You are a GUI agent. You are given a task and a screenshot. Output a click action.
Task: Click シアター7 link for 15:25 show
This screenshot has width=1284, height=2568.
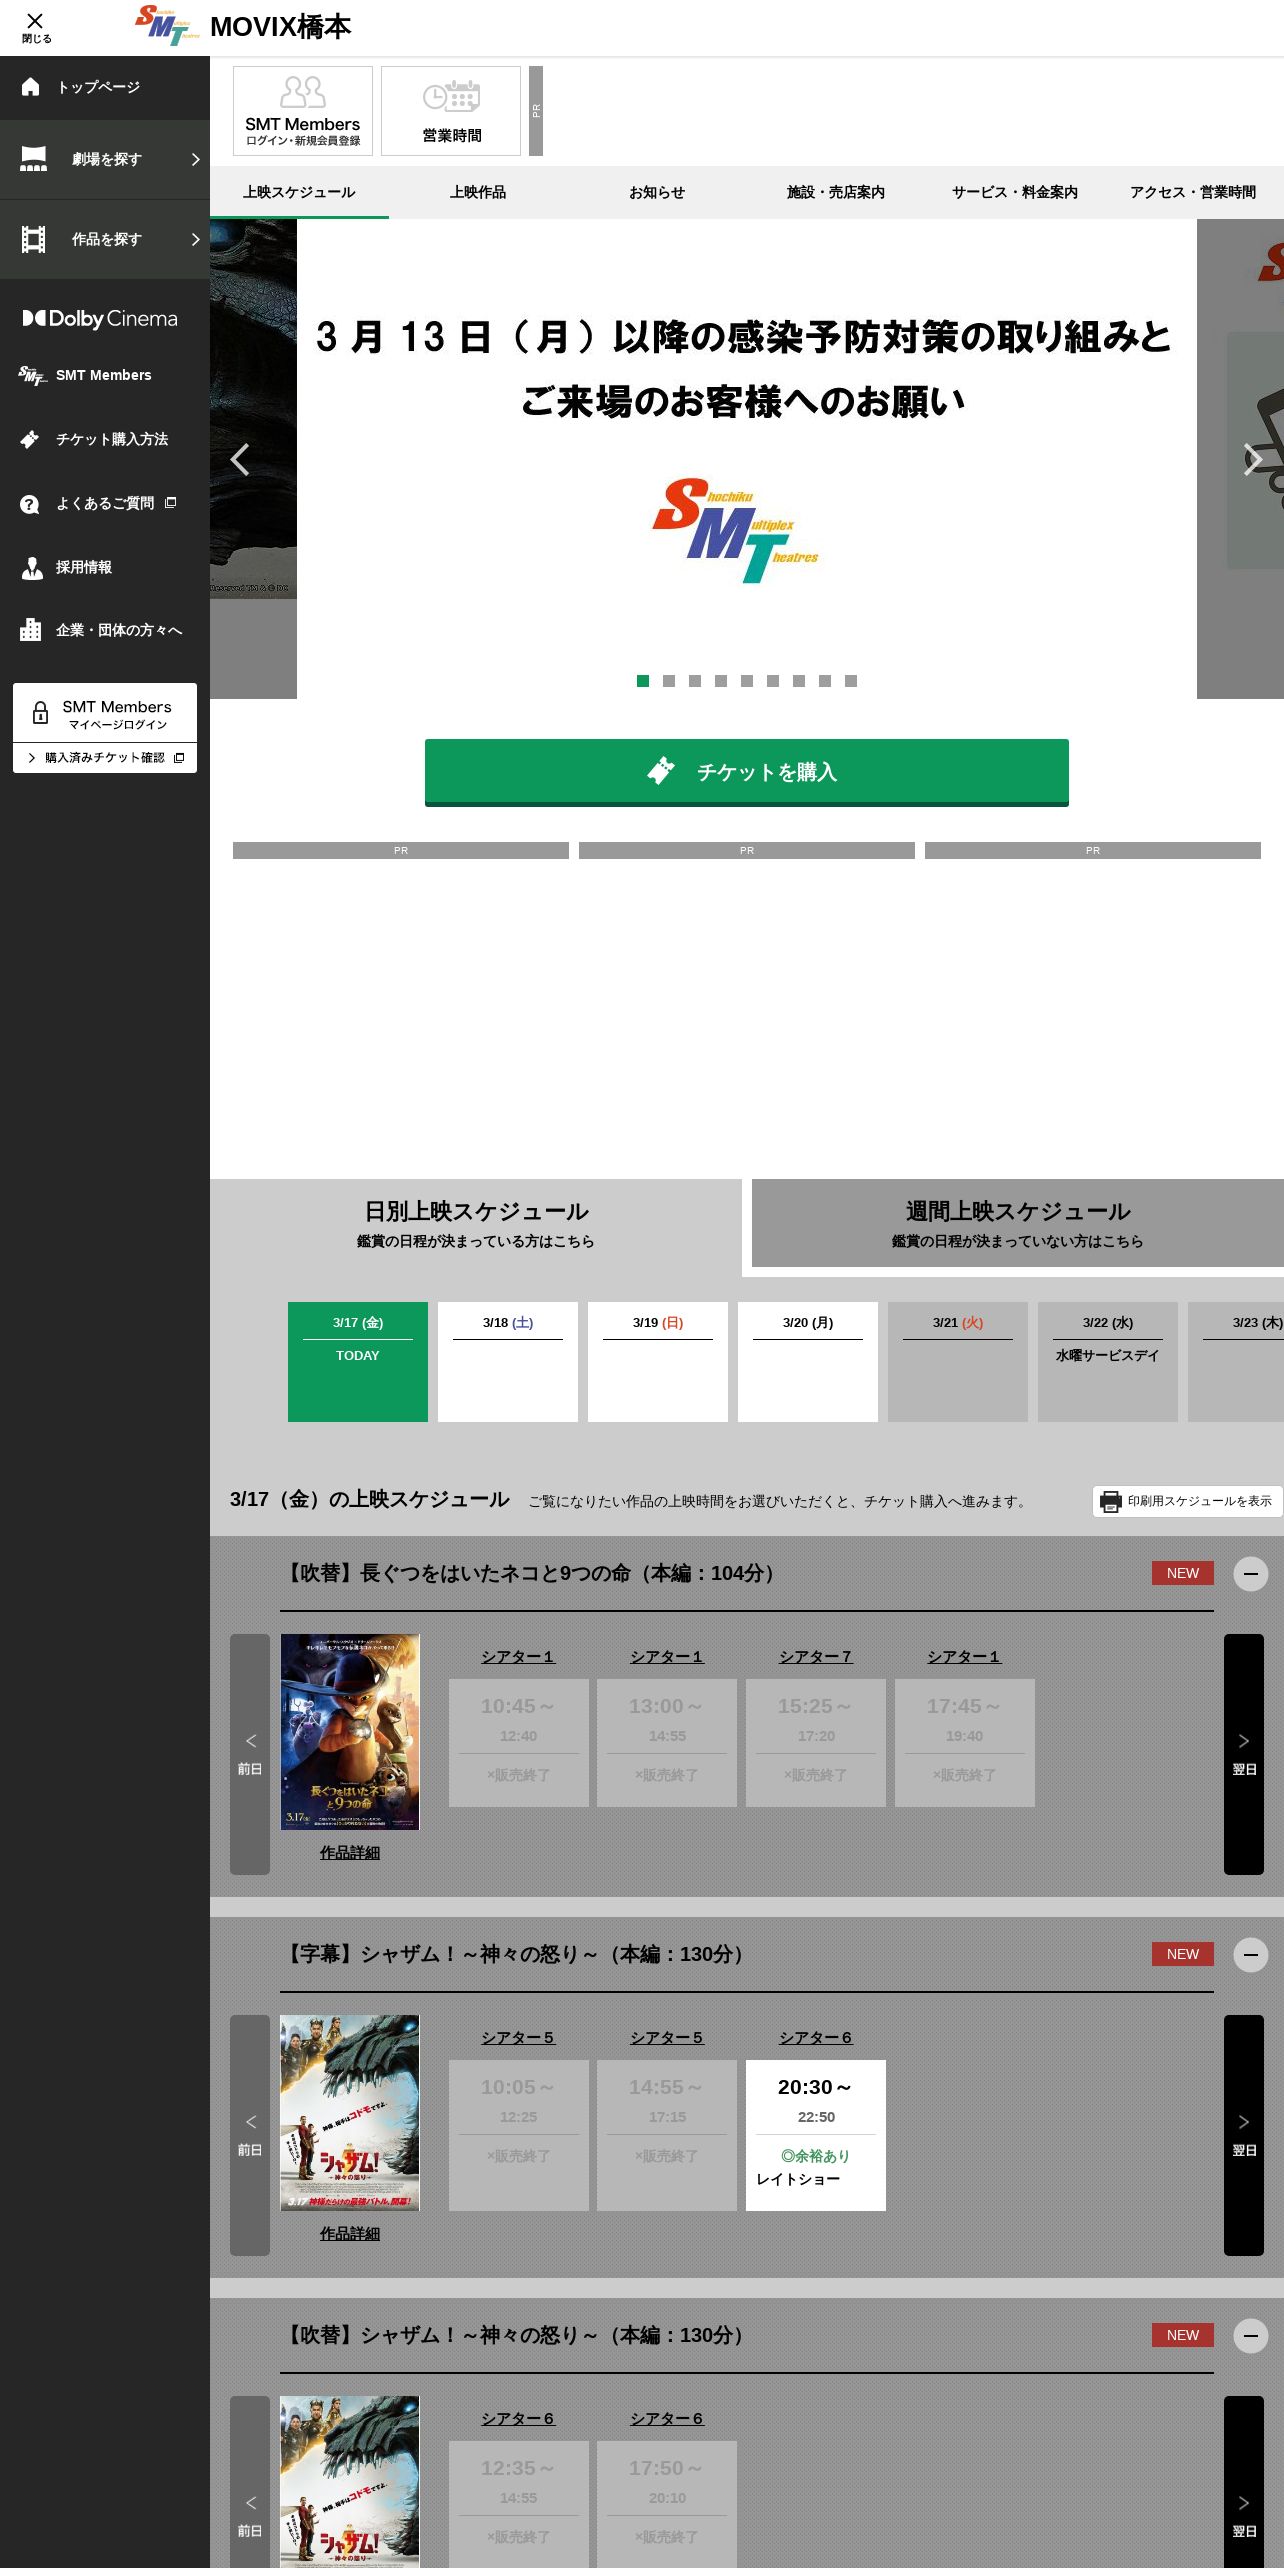816,1657
